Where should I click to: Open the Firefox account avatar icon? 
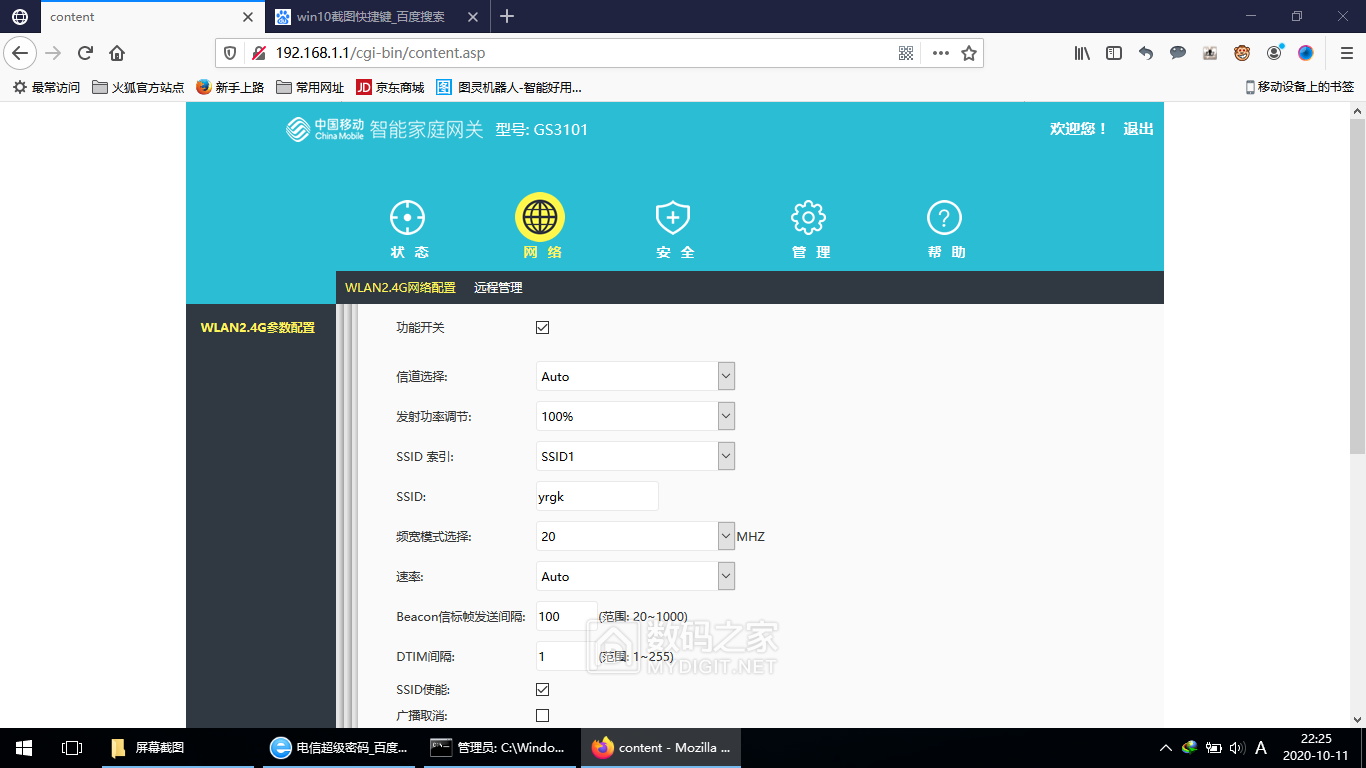pos(1274,53)
